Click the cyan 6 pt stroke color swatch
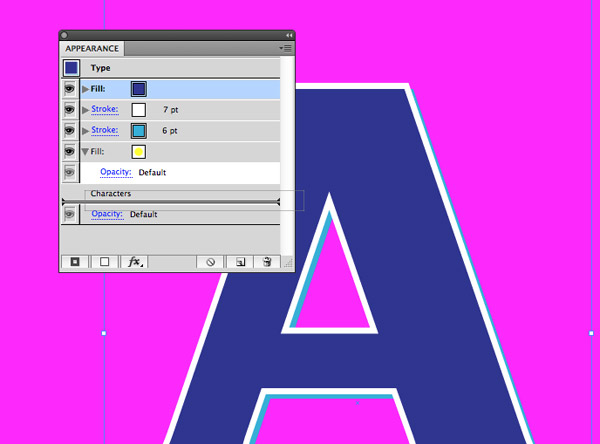 (139, 131)
